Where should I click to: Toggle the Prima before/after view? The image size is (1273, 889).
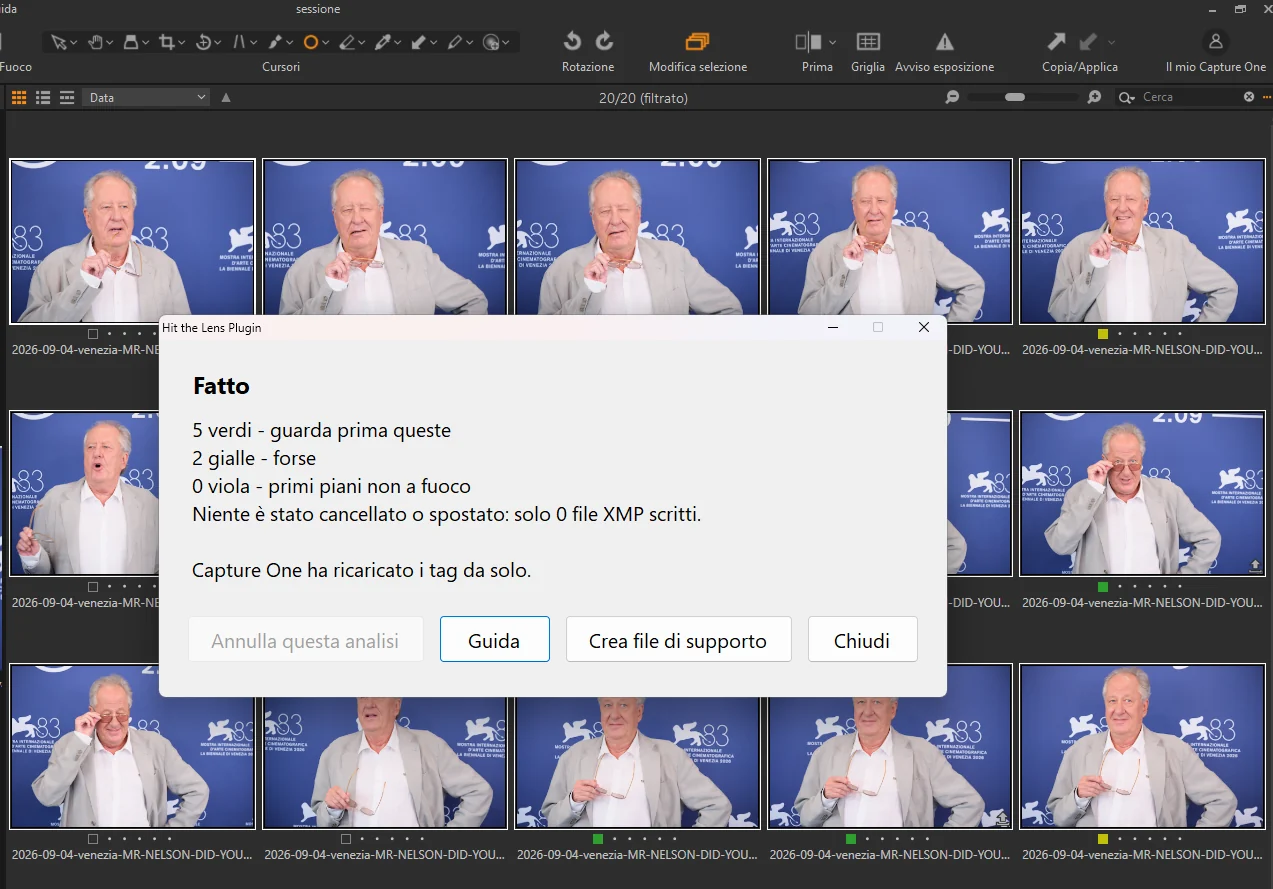pos(808,41)
